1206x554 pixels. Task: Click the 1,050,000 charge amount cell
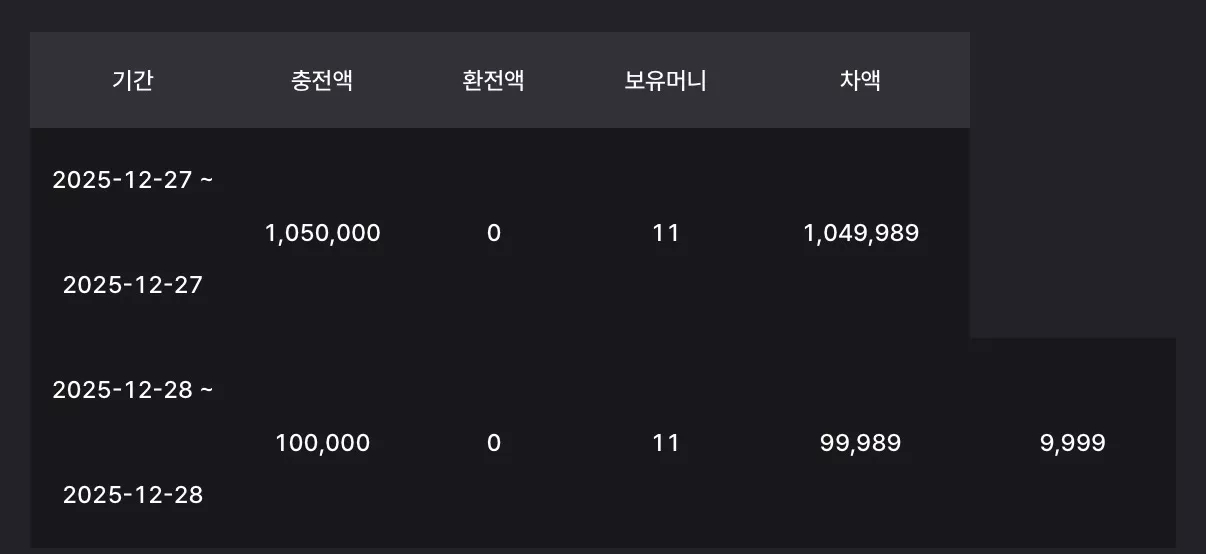coord(322,233)
